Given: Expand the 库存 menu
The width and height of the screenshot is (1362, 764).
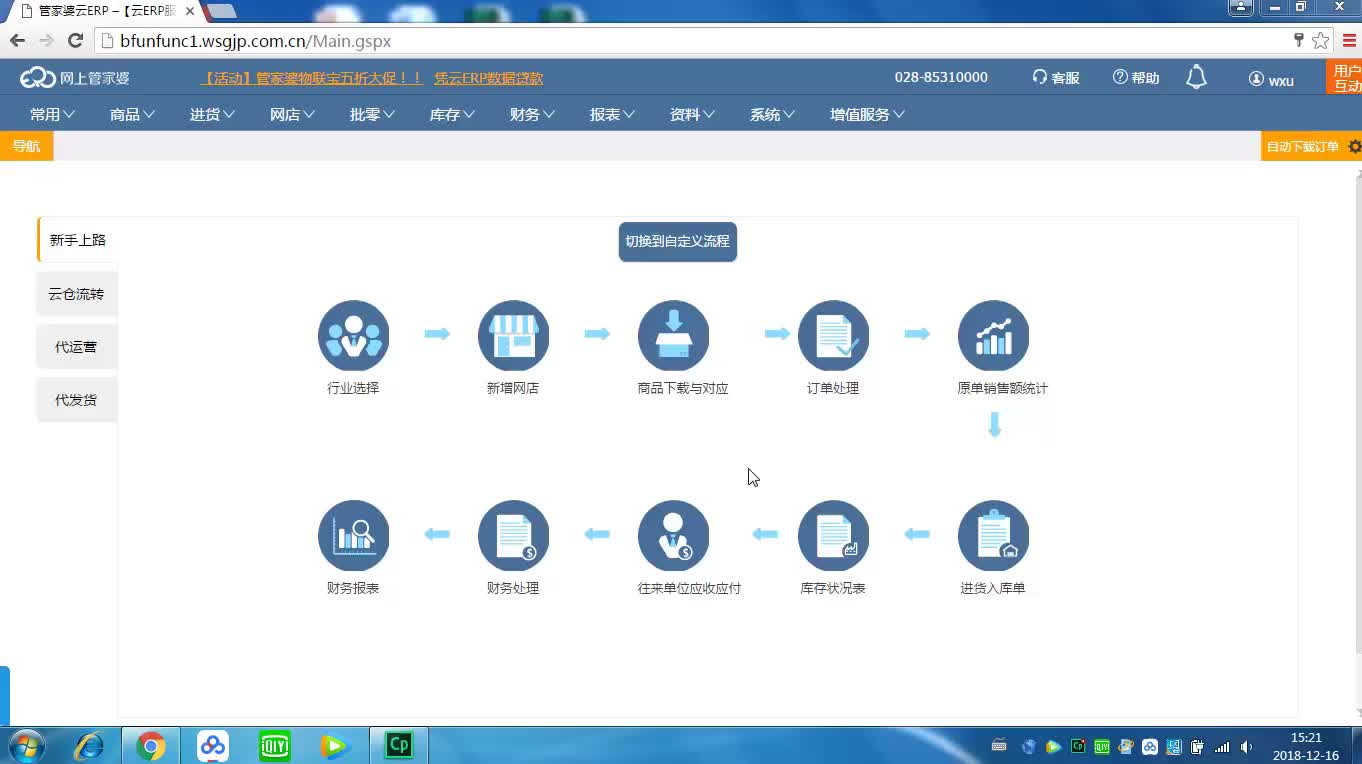Looking at the screenshot, I should click(452, 114).
